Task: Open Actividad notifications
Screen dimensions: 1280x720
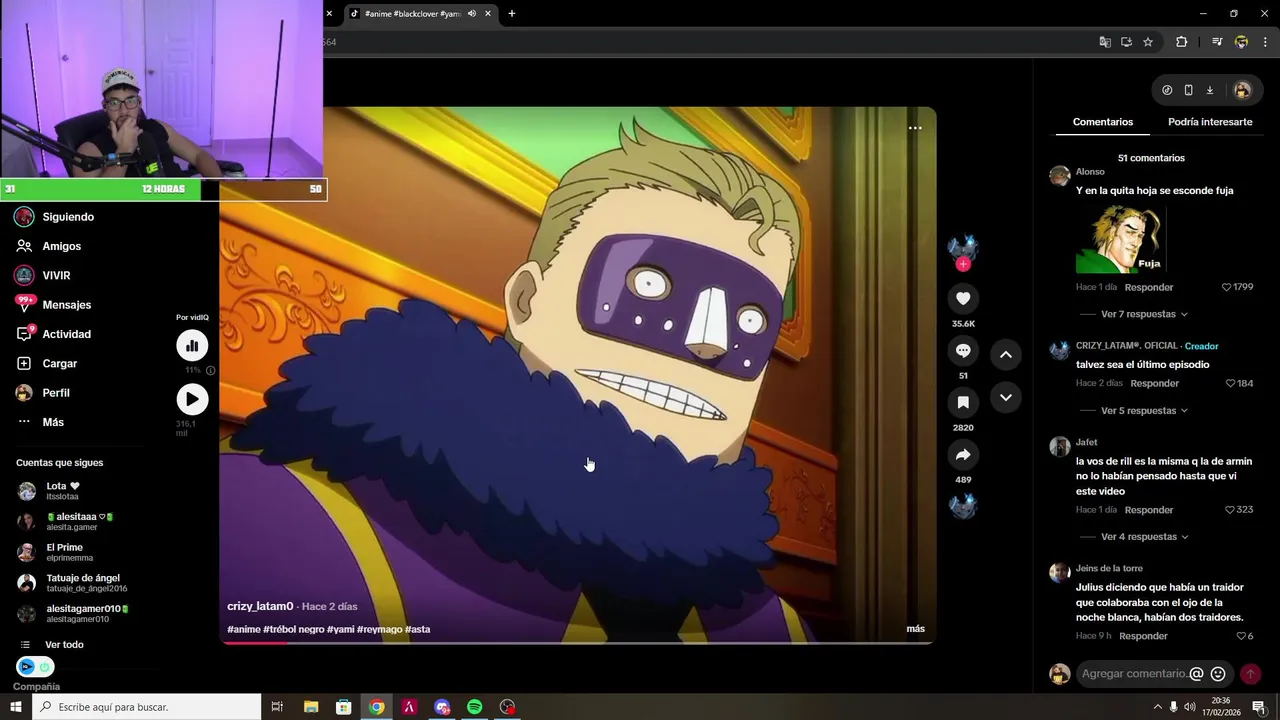Action: point(66,334)
